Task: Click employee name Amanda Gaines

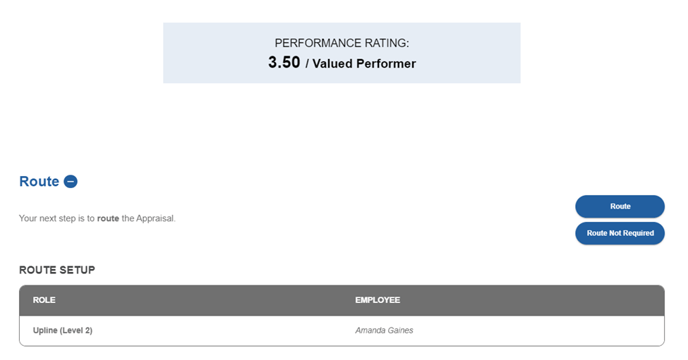Action: pyautogui.click(x=384, y=331)
